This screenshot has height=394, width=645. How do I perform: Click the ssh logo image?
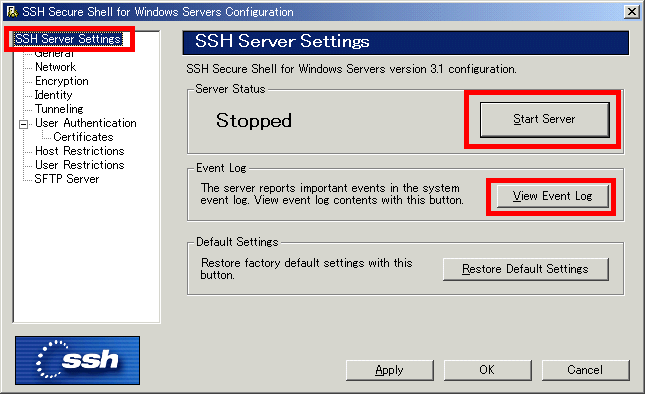(x=77, y=360)
